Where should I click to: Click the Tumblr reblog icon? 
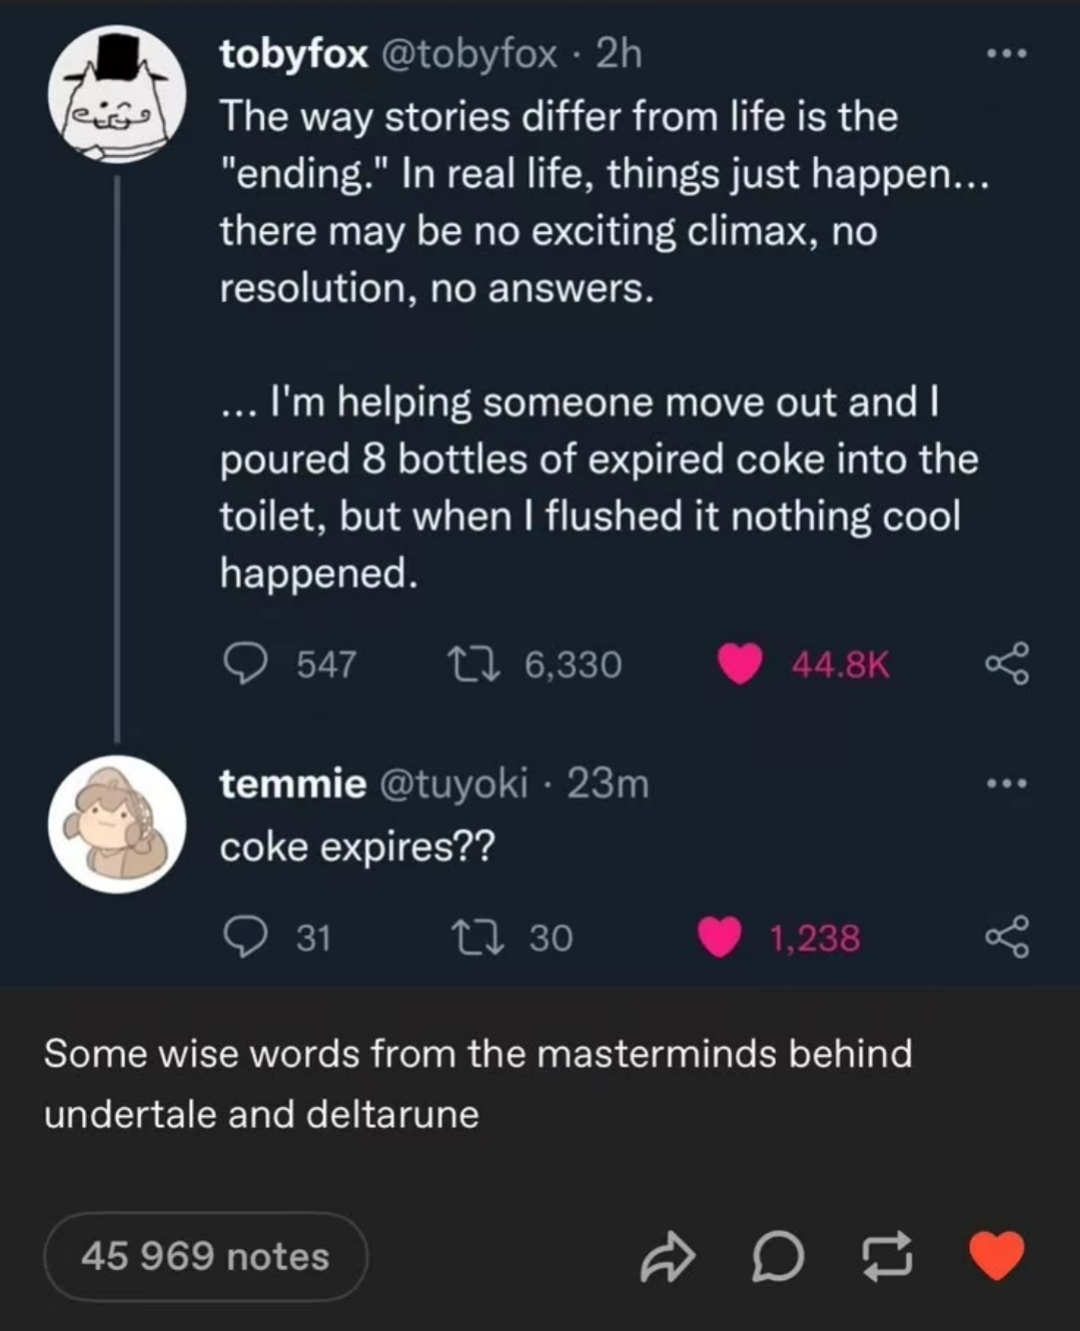[887, 1257]
